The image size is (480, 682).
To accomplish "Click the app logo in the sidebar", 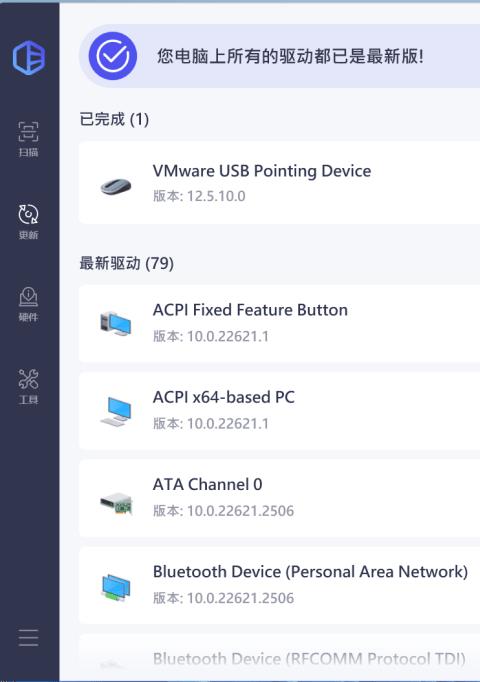I will tap(29, 57).
